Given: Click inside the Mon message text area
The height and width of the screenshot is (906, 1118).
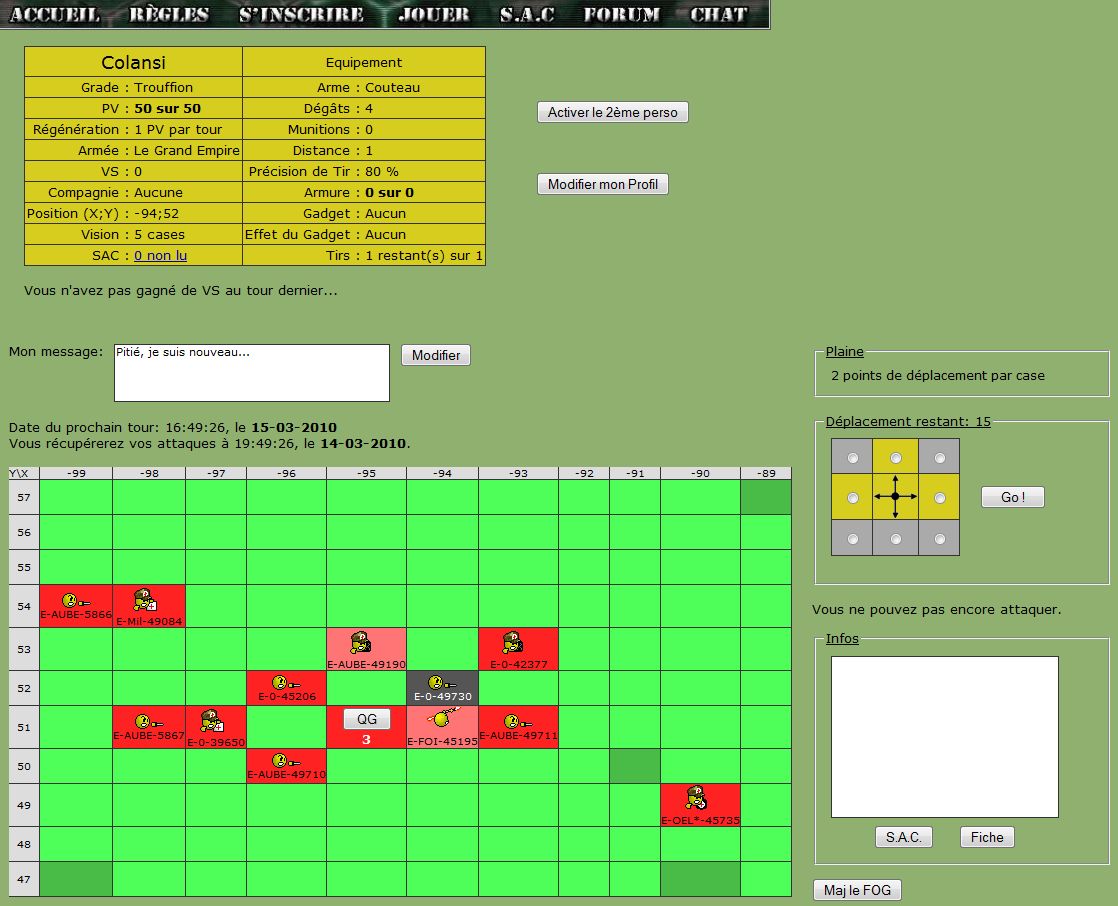Looking at the screenshot, I should point(250,372).
